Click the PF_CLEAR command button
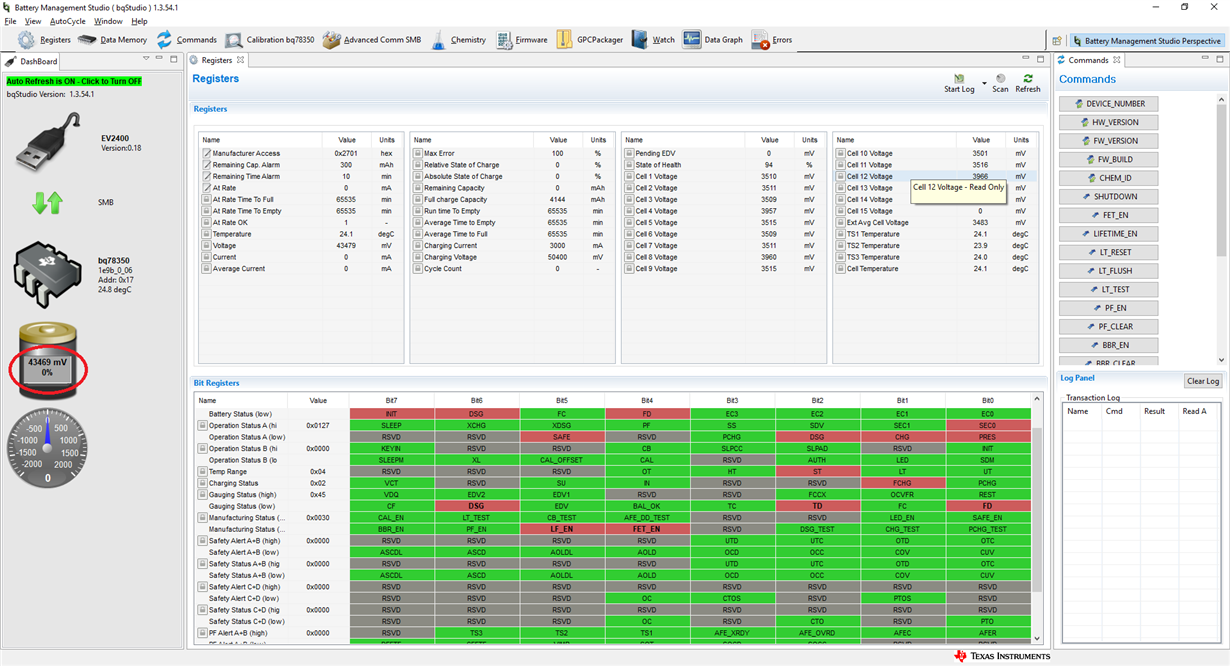1230x666 pixels. click(1109, 326)
